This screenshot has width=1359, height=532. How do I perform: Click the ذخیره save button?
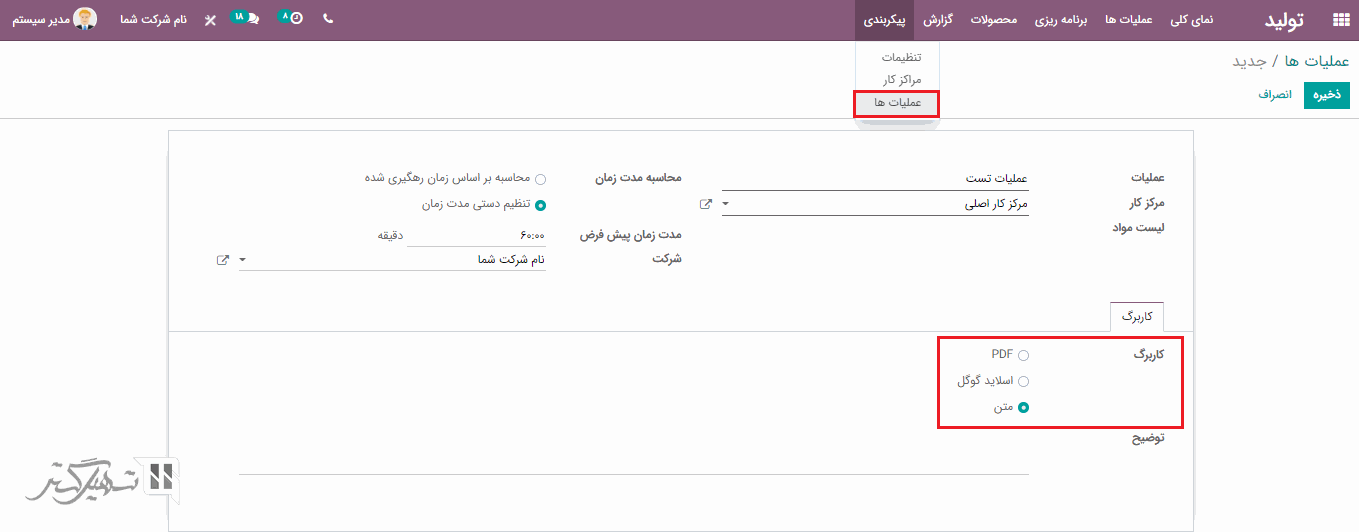[1326, 95]
